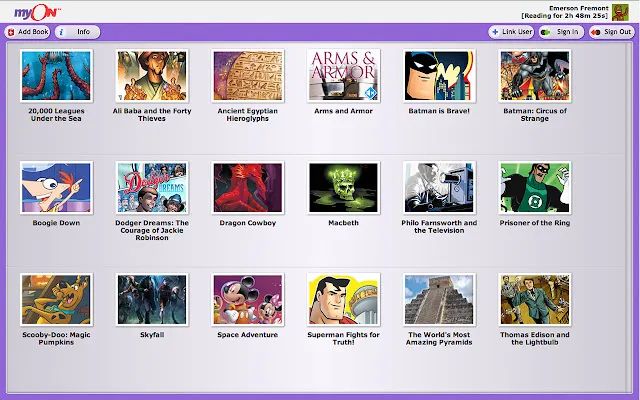Viewport: 640px width, 400px height.
Task: Click the '20,000 Leagues Under the Sea' title
Action: [56, 115]
